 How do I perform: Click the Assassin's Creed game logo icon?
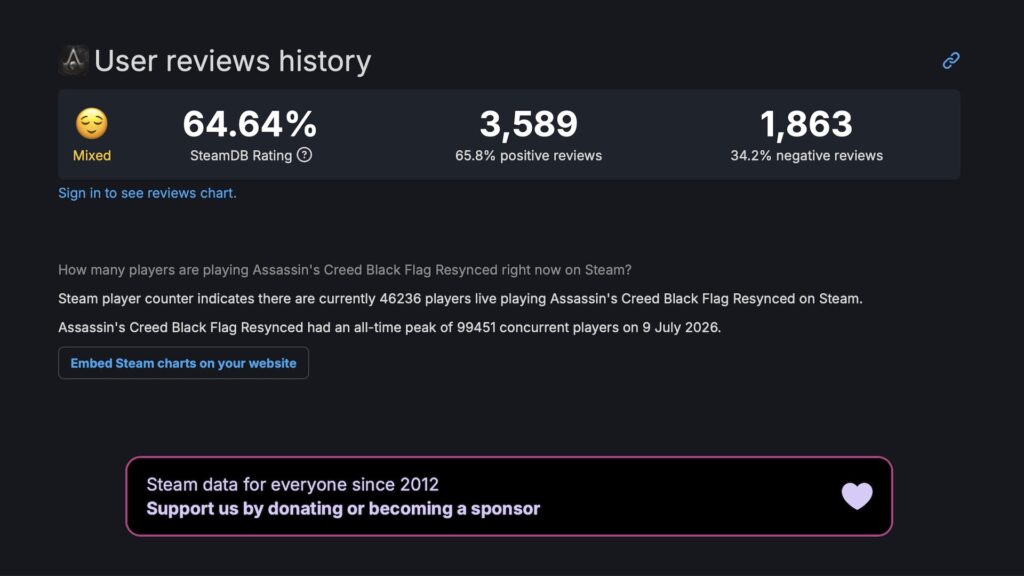[x=73, y=60]
